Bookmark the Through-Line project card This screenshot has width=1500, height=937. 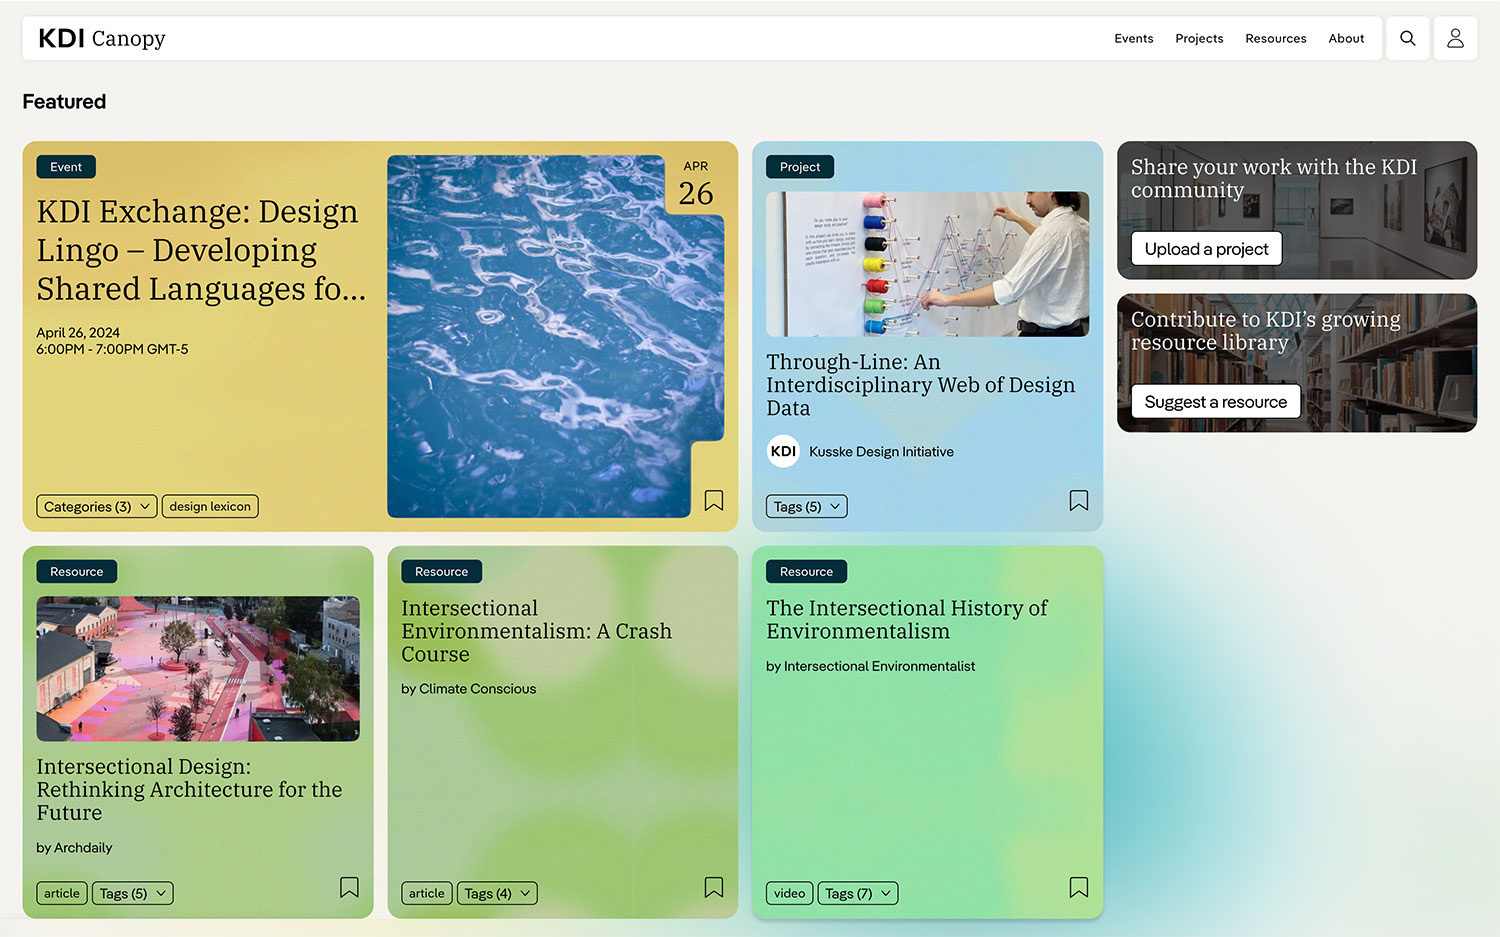click(1079, 500)
